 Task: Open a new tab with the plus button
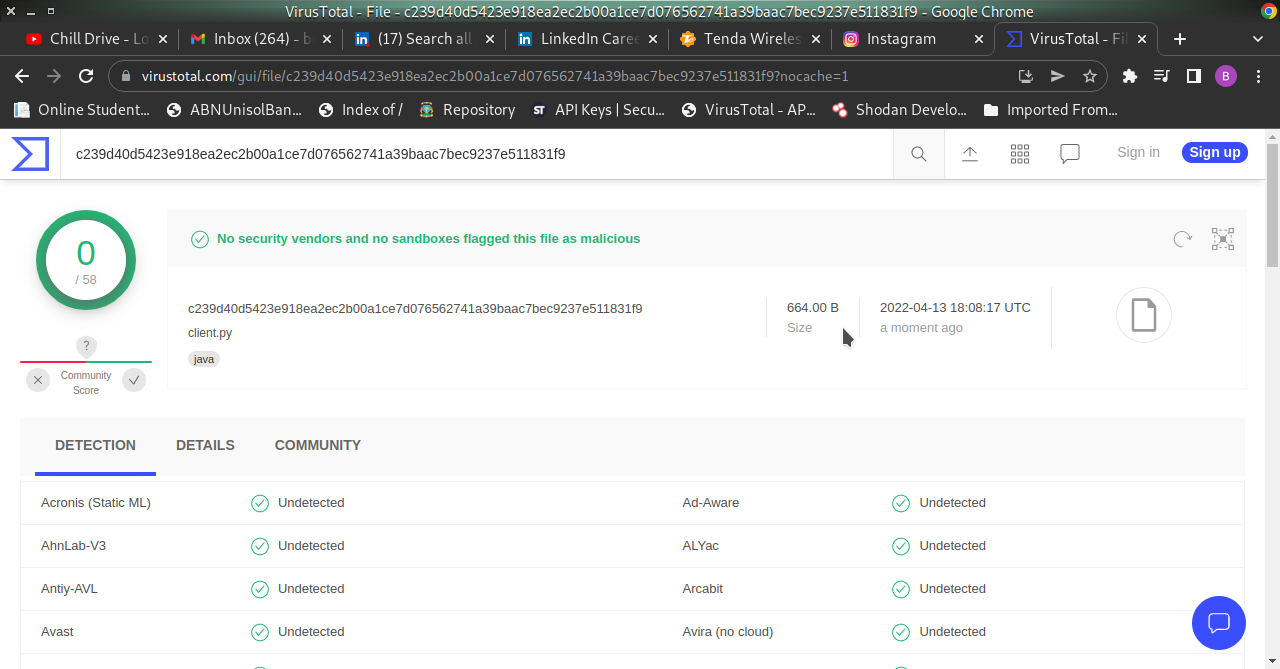click(1180, 39)
